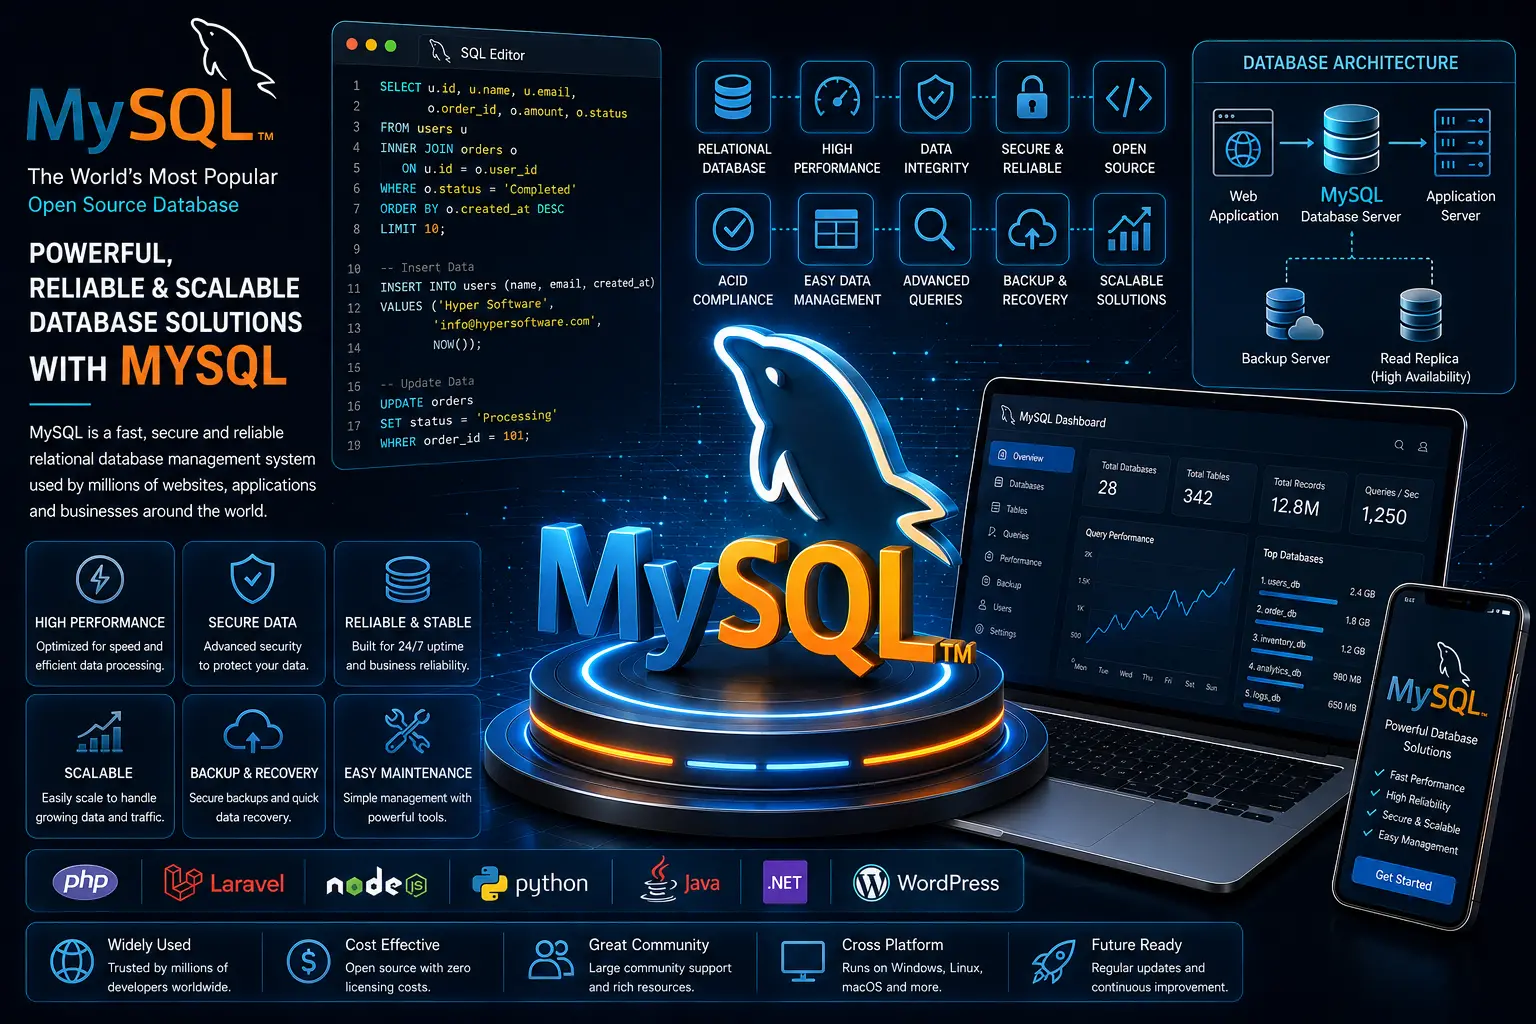
Task: Select the .NET logo
Action: pos(785,882)
